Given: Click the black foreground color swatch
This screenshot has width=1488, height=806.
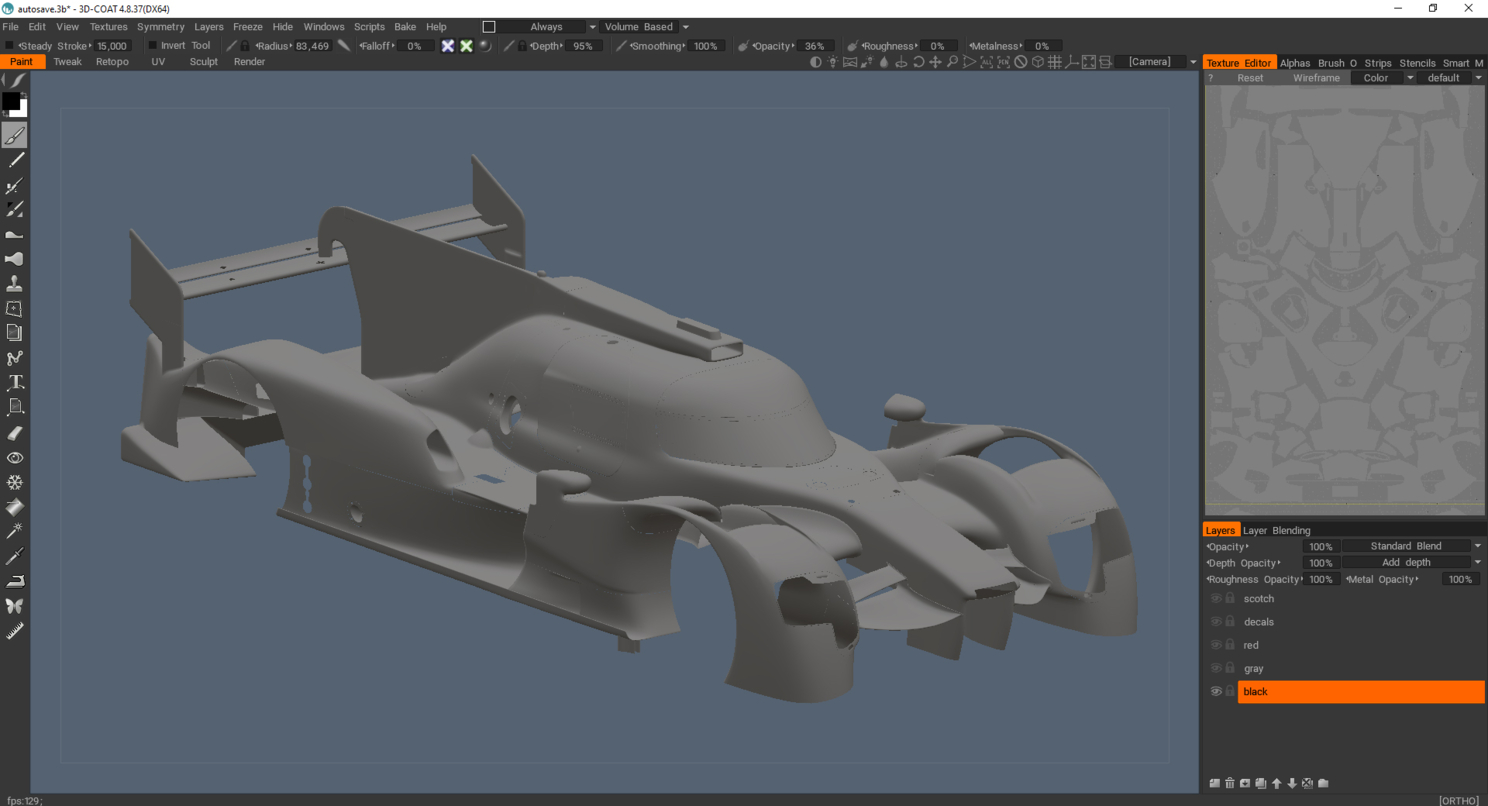Looking at the screenshot, I should coord(10,101).
